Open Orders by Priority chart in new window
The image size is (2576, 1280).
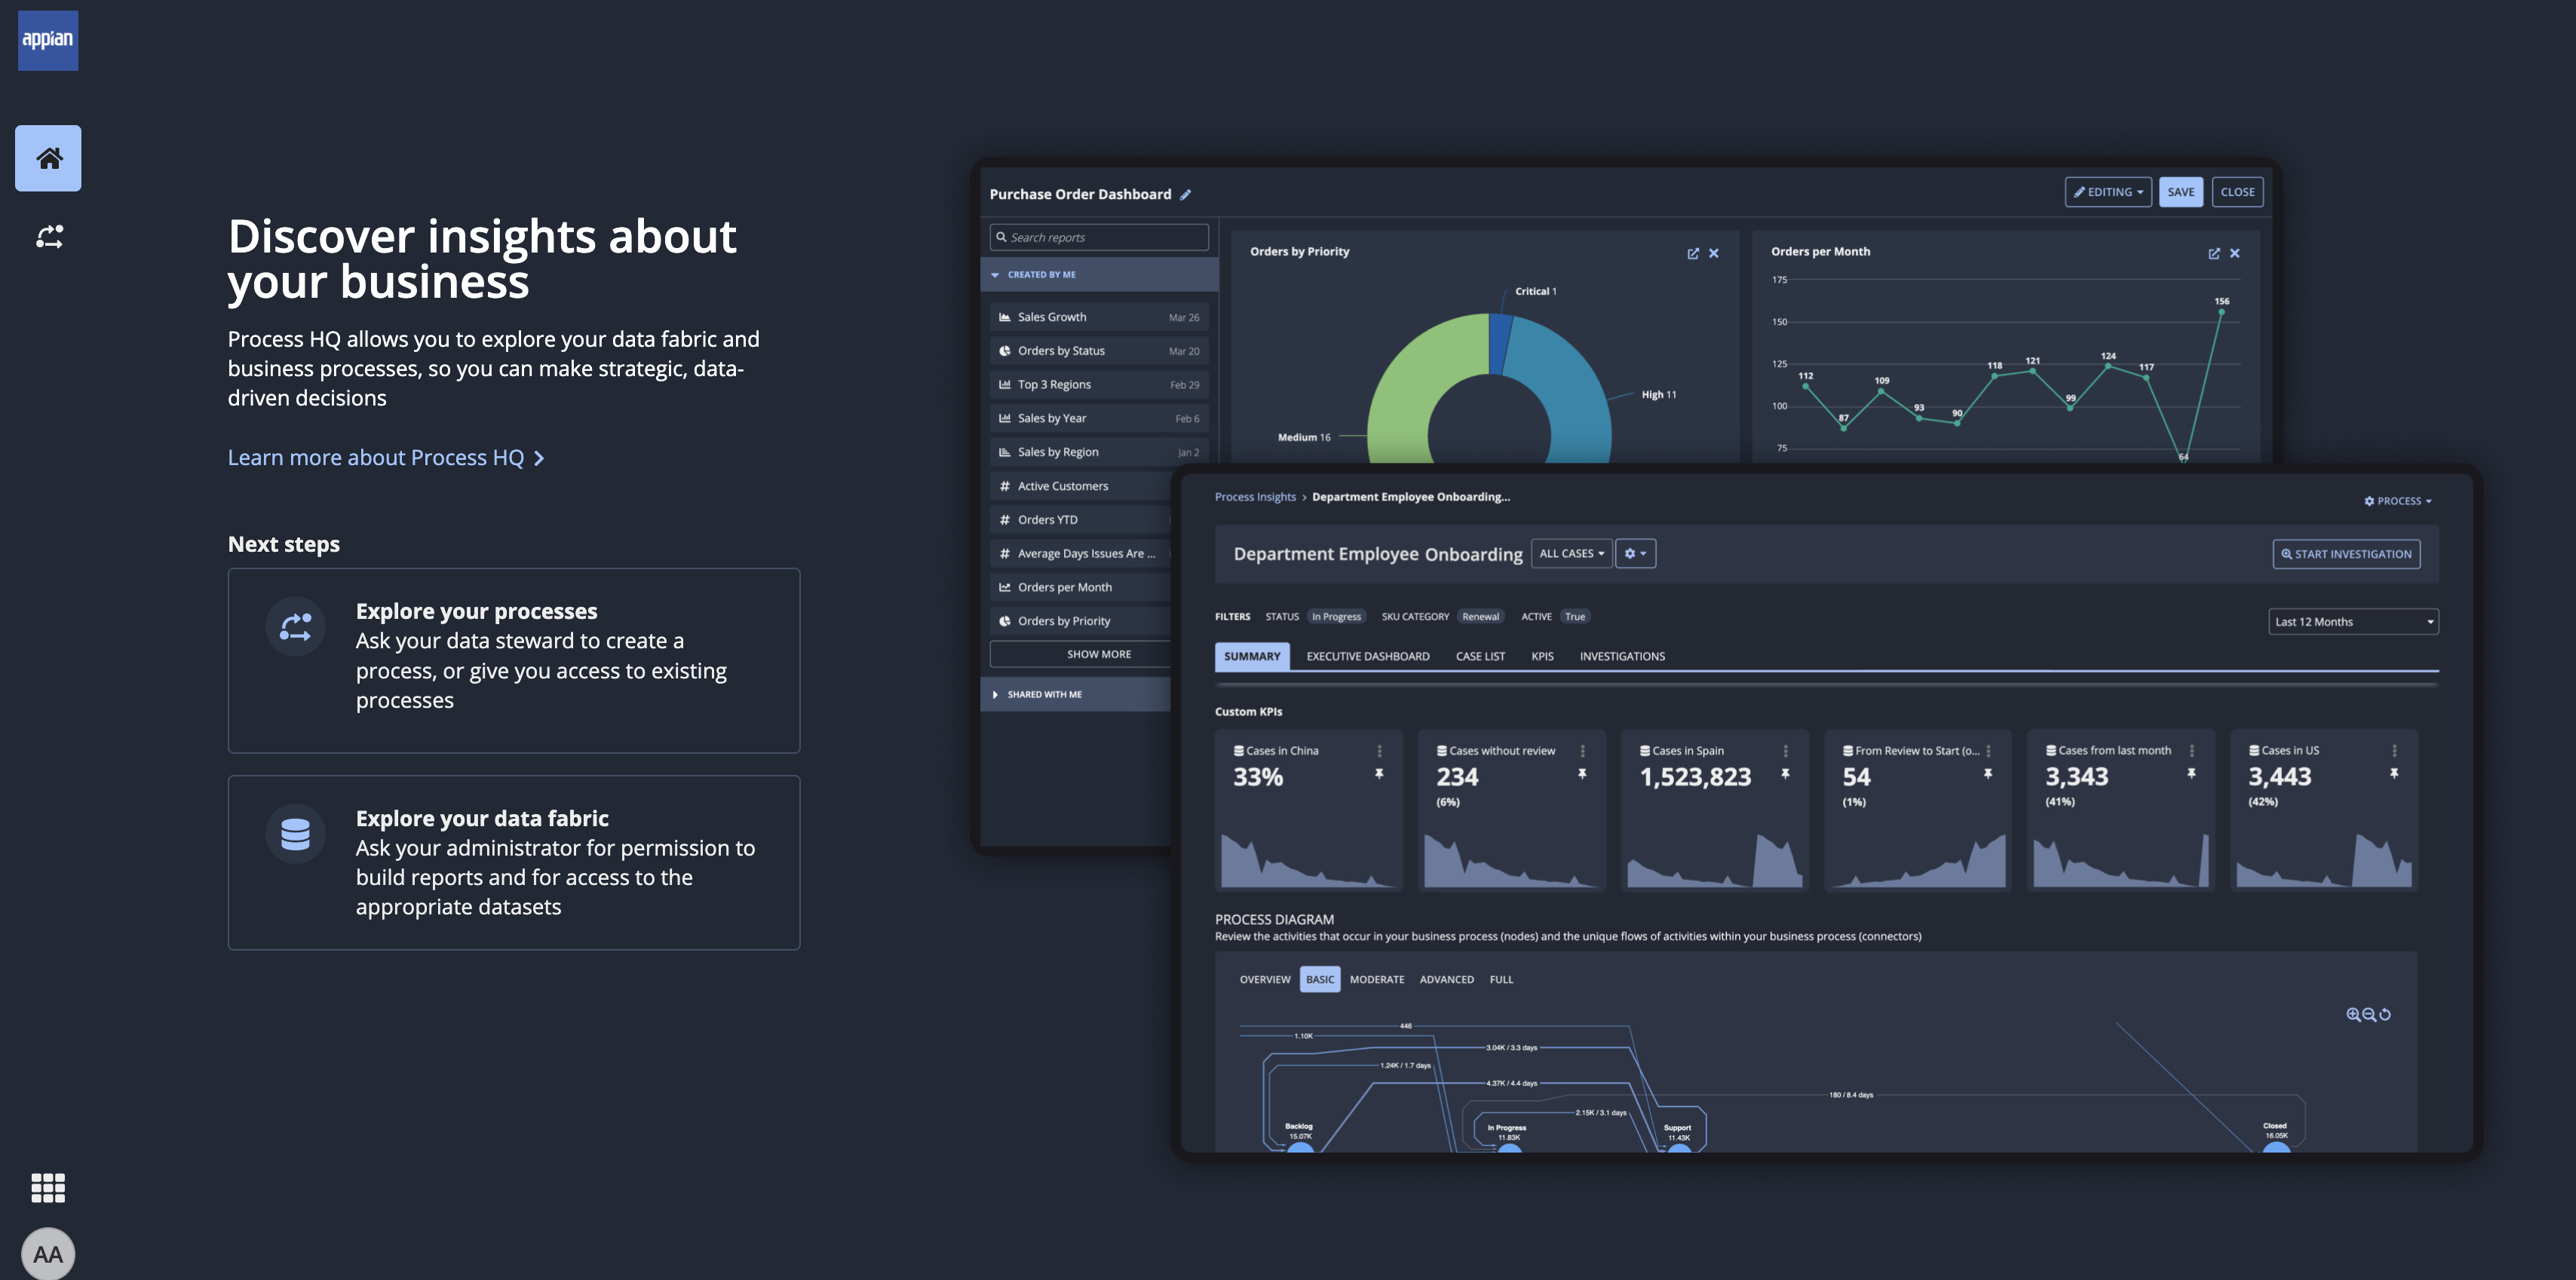tap(1693, 253)
